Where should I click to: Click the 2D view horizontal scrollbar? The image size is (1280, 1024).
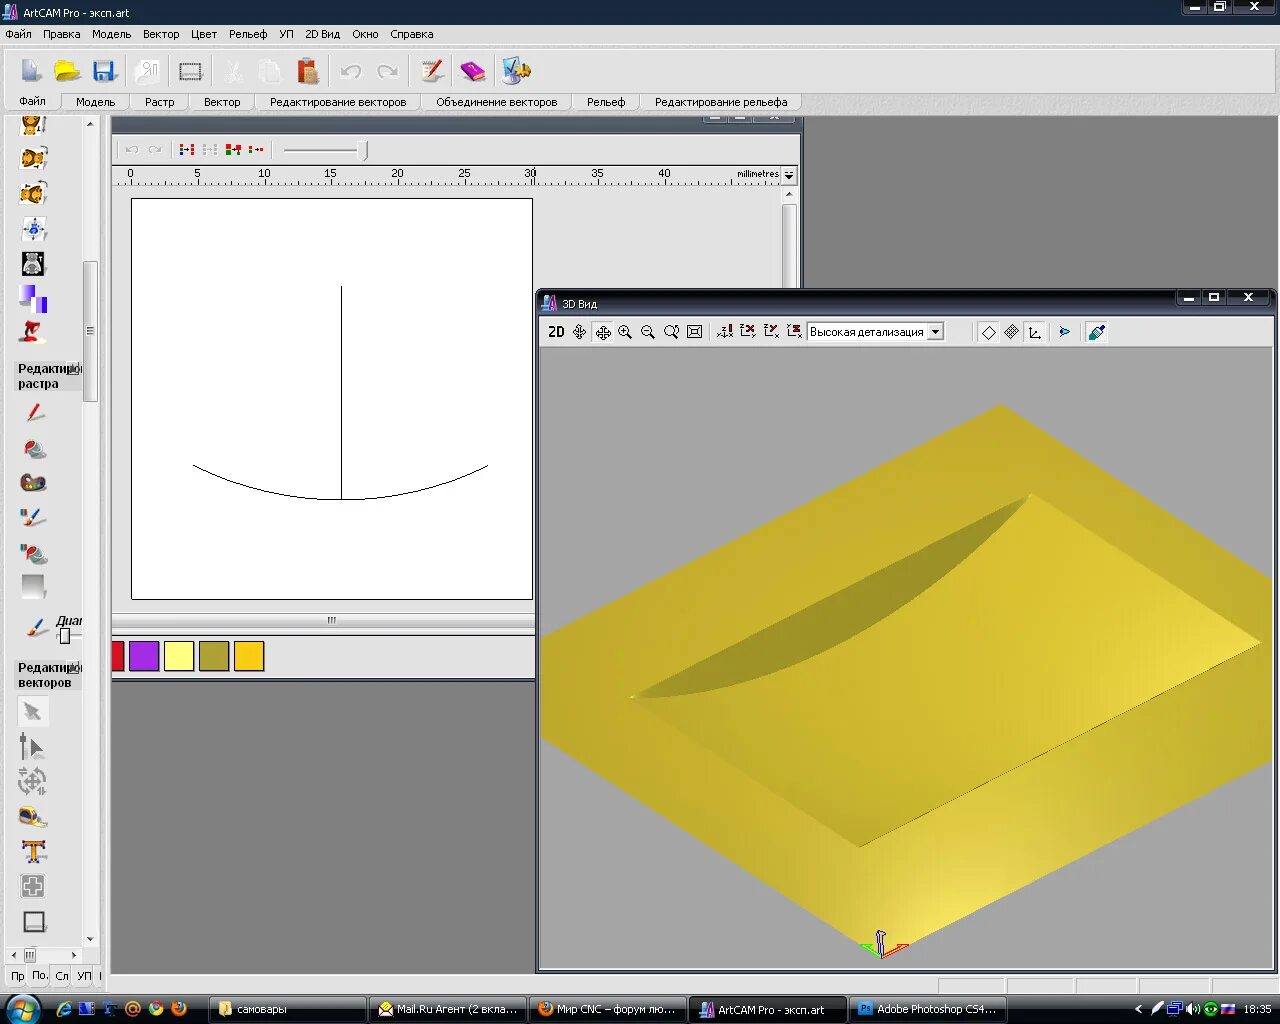(x=324, y=620)
